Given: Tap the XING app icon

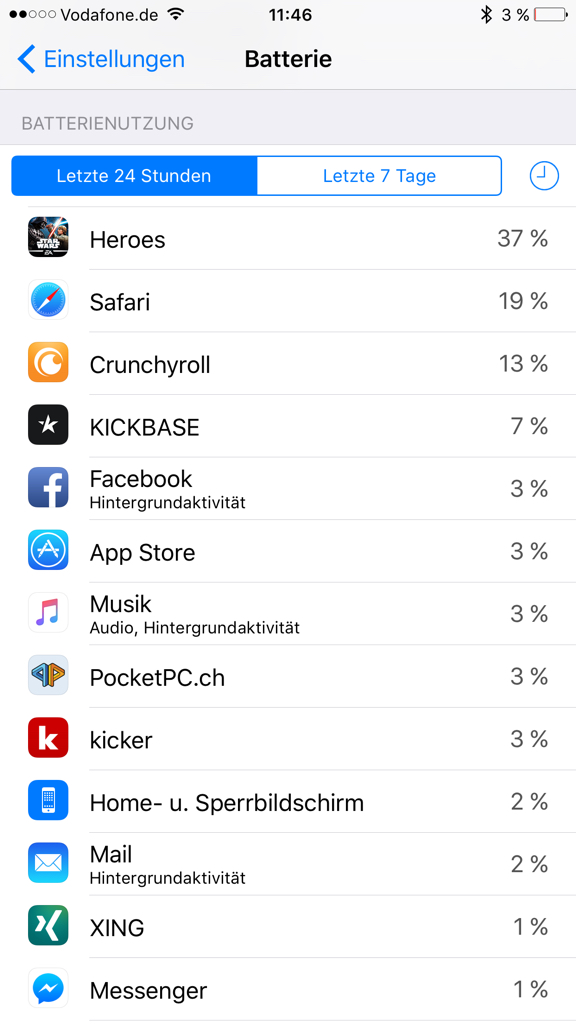Looking at the screenshot, I should tap(48, 926).
